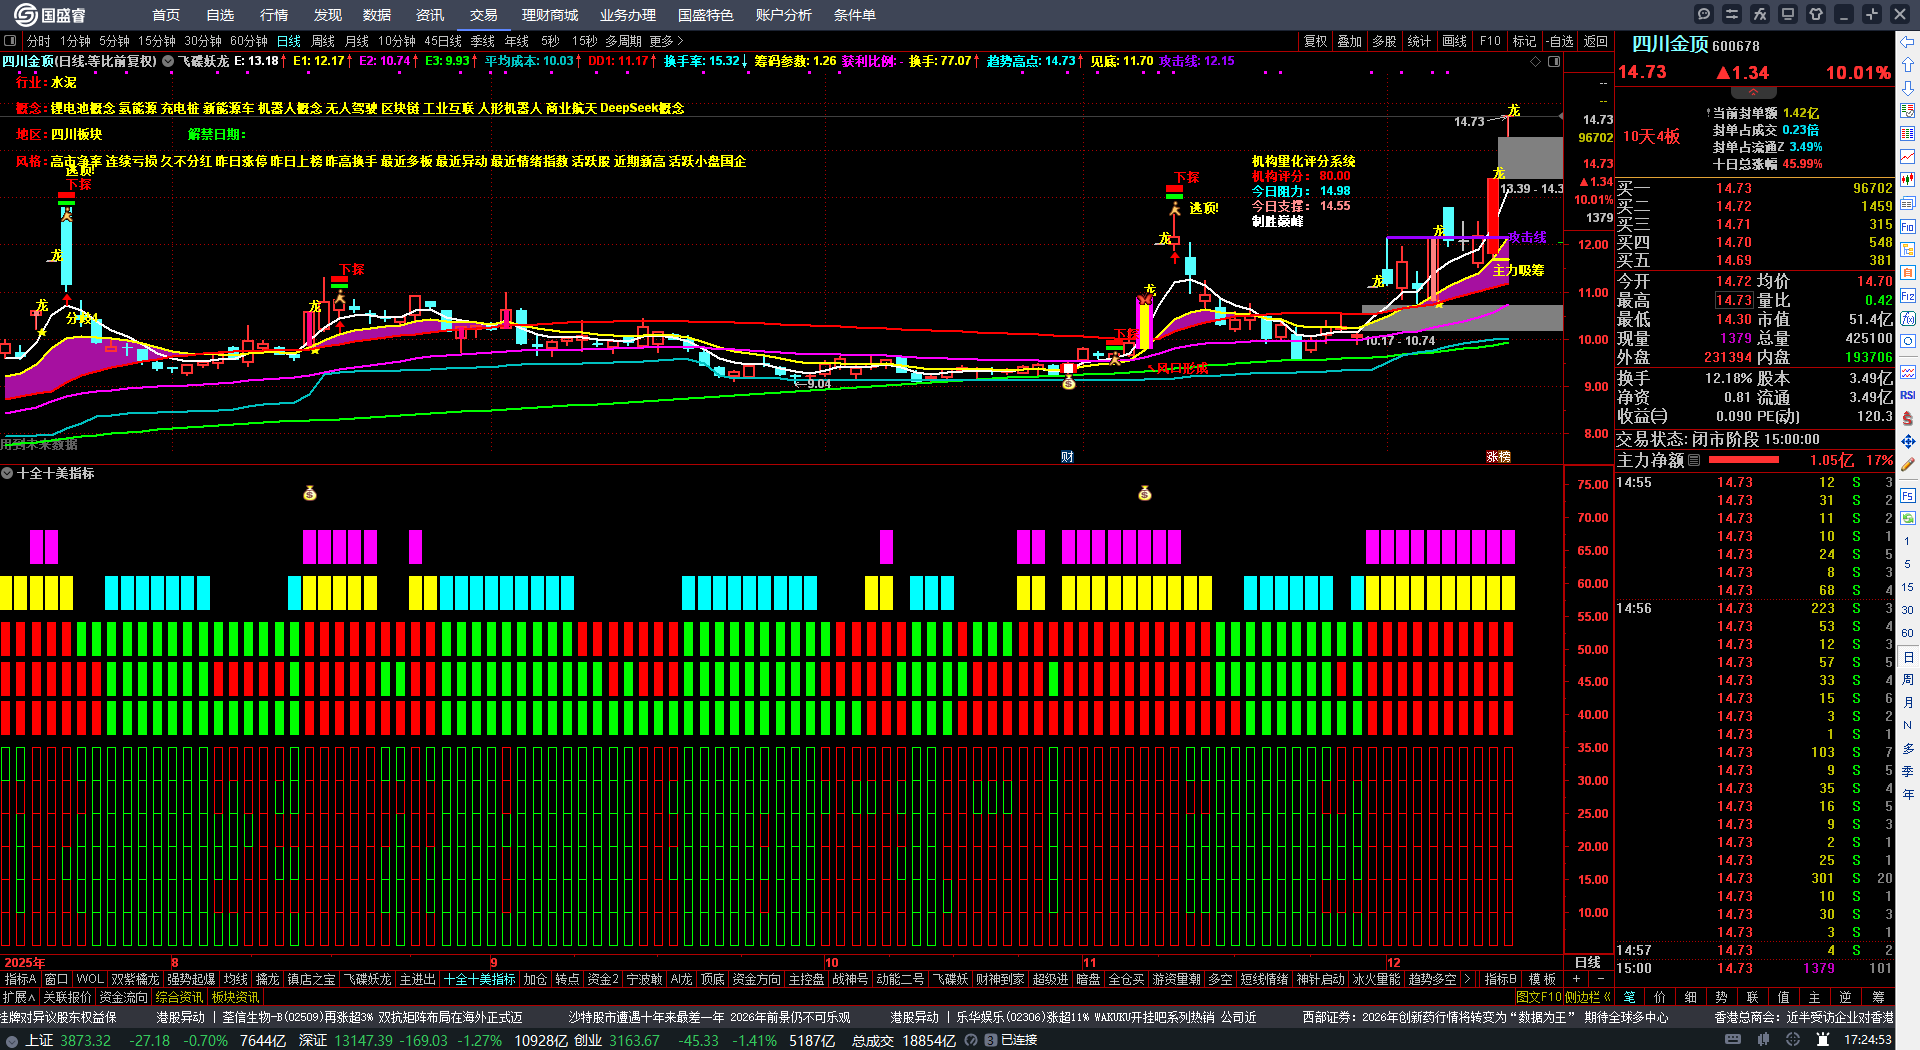Screen dimensions: 1920x1050
Task: Click the 上证 index value 3873.32
Action: point(85,1040)
